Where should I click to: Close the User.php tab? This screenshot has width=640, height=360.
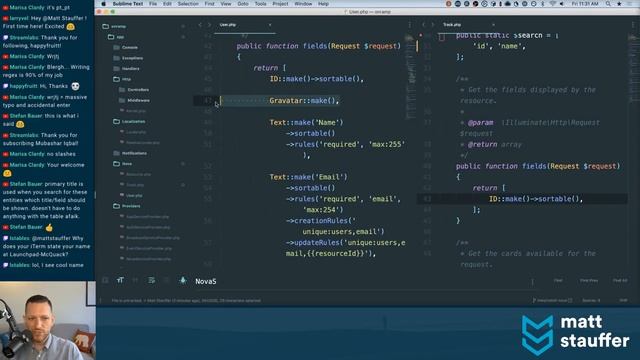(x=270, y=25)
